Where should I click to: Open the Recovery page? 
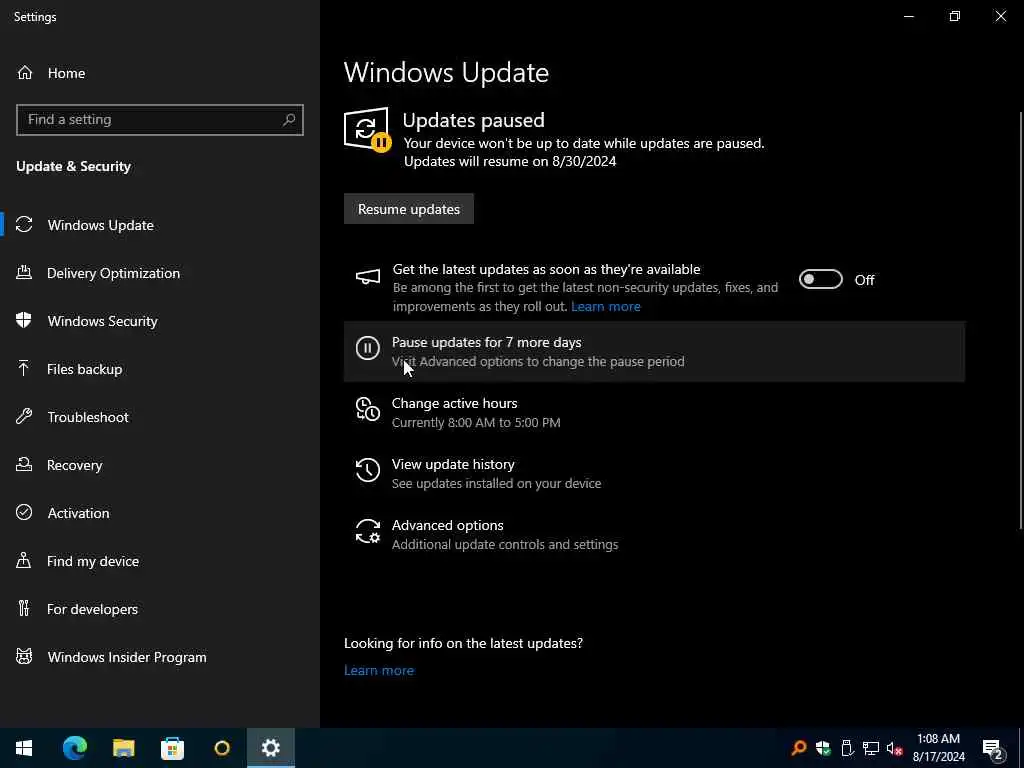point(160,465)
